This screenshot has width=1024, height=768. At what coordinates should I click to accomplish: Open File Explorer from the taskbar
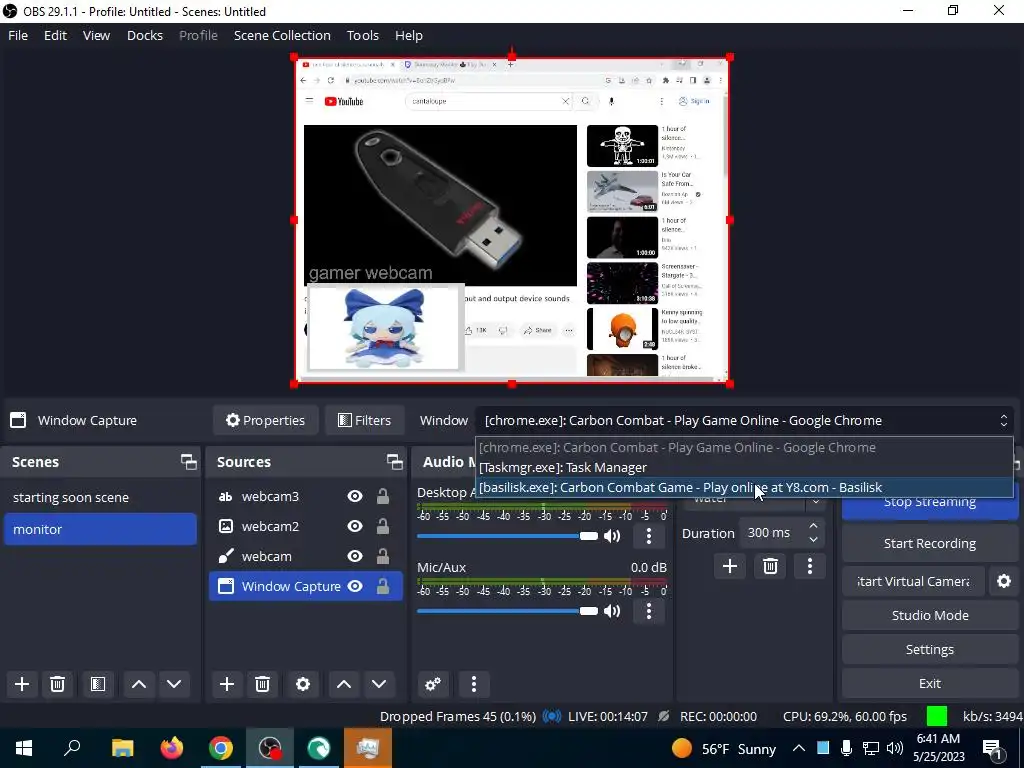click(x=122, y=748)
